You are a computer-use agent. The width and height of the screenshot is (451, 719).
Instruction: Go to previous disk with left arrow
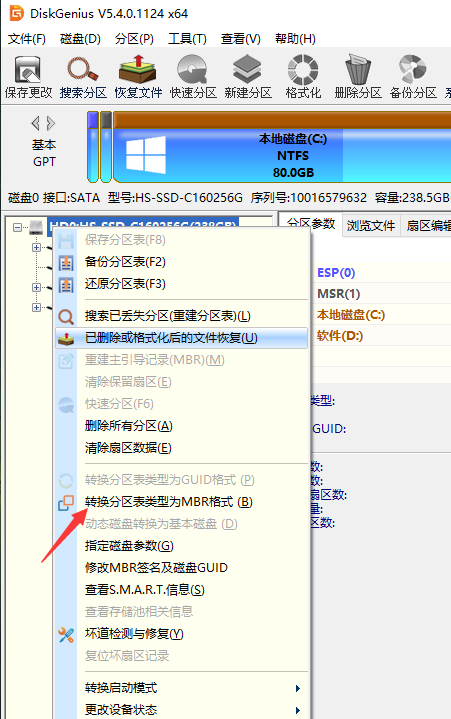point(35,123)
